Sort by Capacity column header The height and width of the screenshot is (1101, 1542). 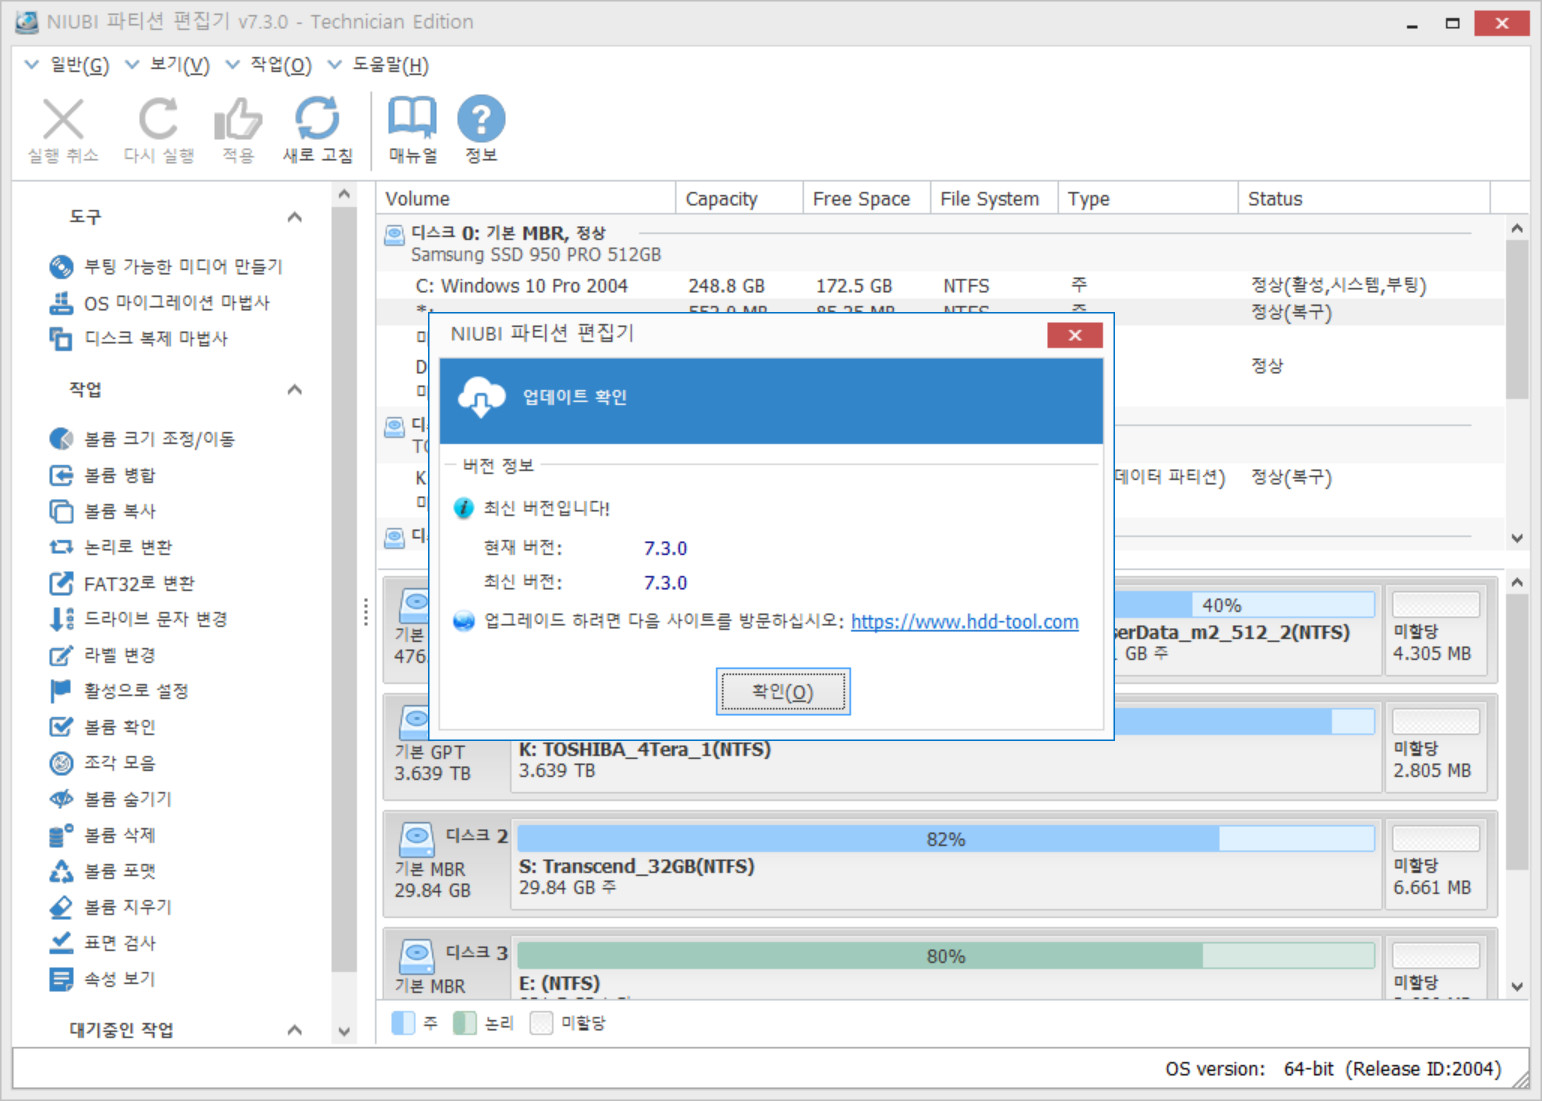(739, 198)
